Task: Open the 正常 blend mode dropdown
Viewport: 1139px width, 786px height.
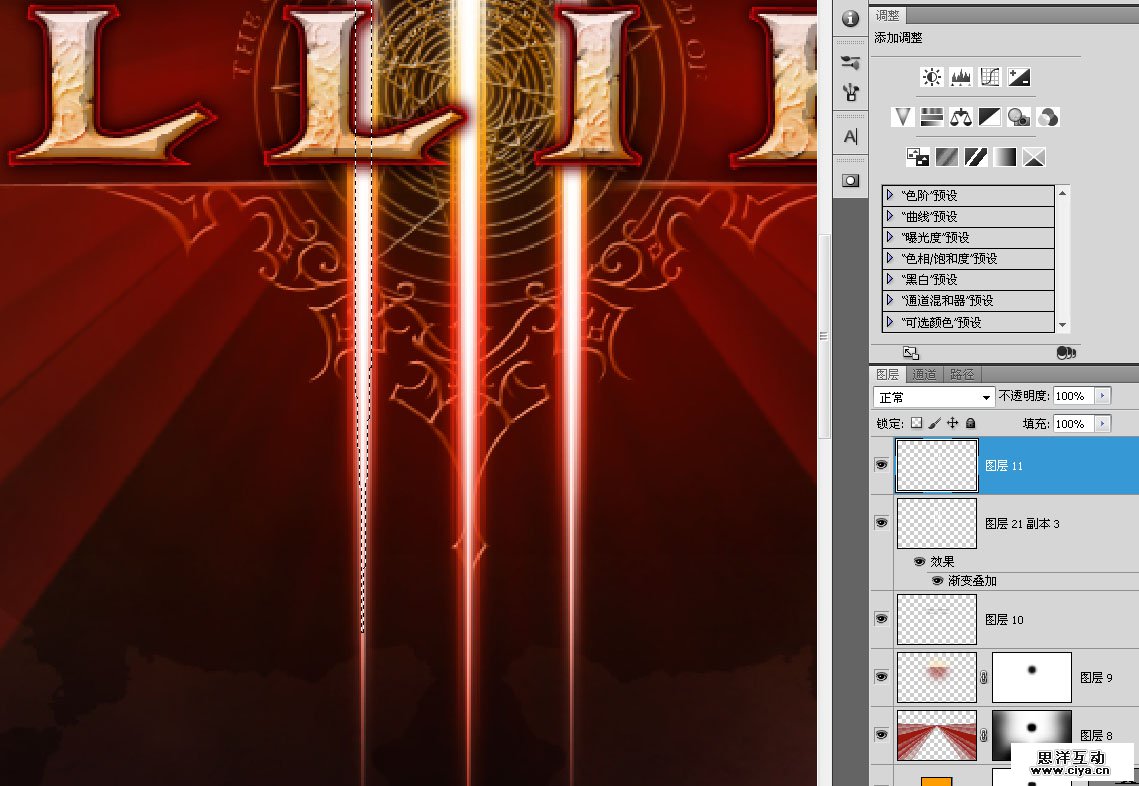Action: click(x=933, y=397)
